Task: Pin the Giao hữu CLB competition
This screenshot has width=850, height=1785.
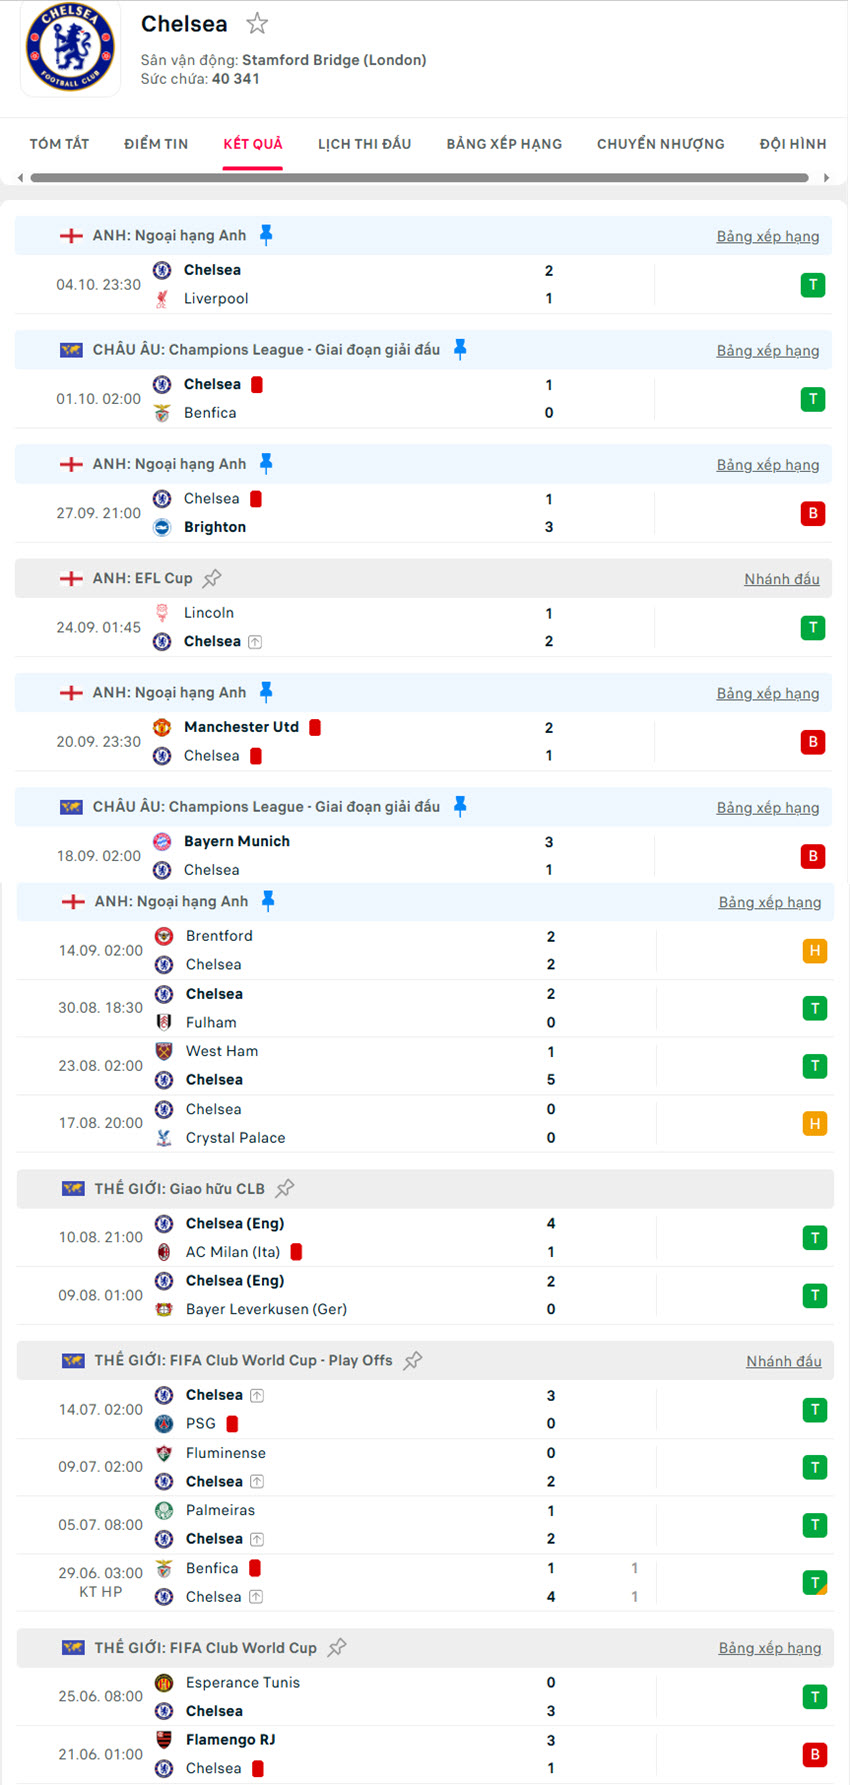Action: click(285, 1188)
